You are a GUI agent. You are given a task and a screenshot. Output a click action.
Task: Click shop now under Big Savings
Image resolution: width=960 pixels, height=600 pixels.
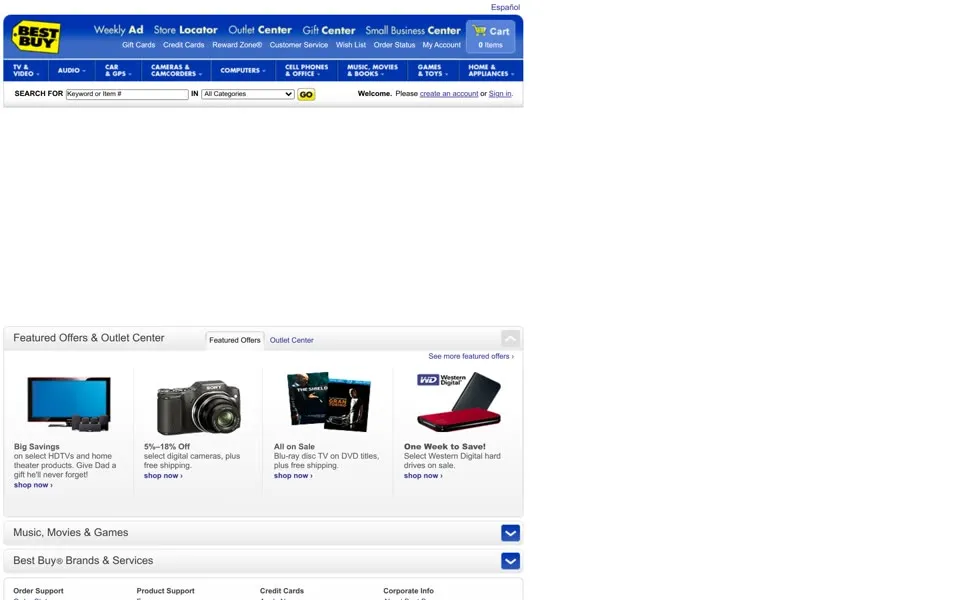[33, 485]
